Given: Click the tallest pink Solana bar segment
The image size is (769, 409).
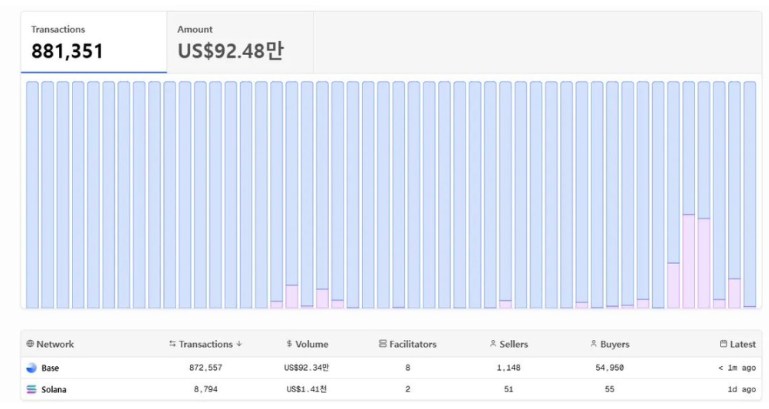Looking at the screenshot, I should coord(689,261).
